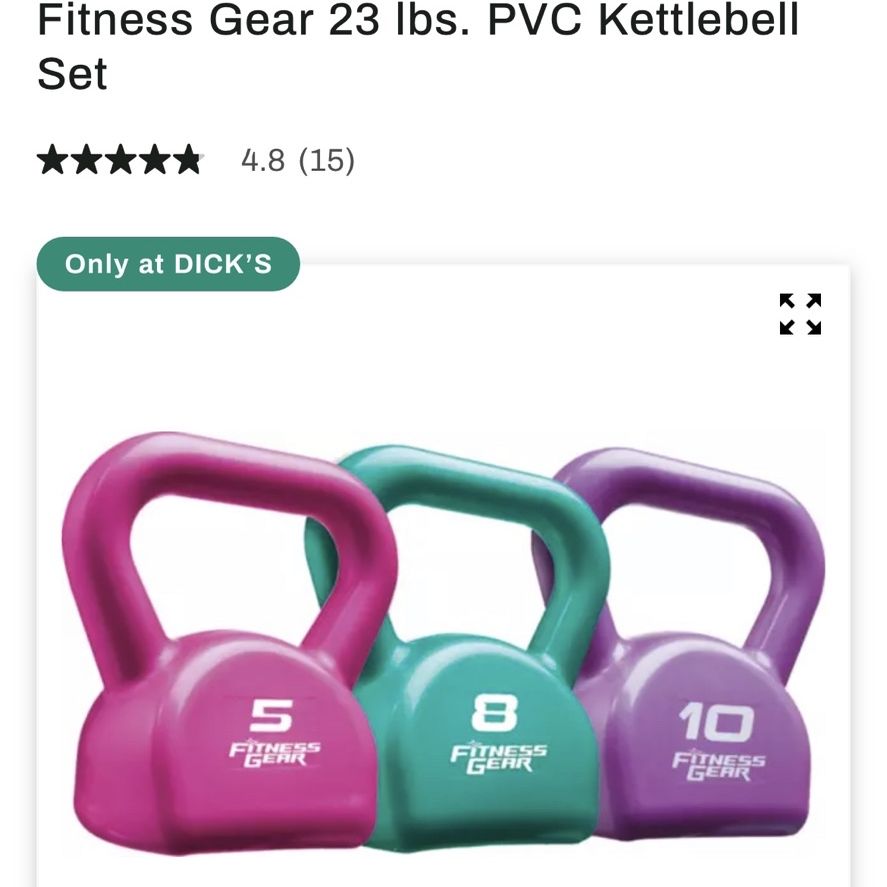Click the first star in the rating
Screen dimensions: 887x887
pyautogui.click(x=53, y=160)
